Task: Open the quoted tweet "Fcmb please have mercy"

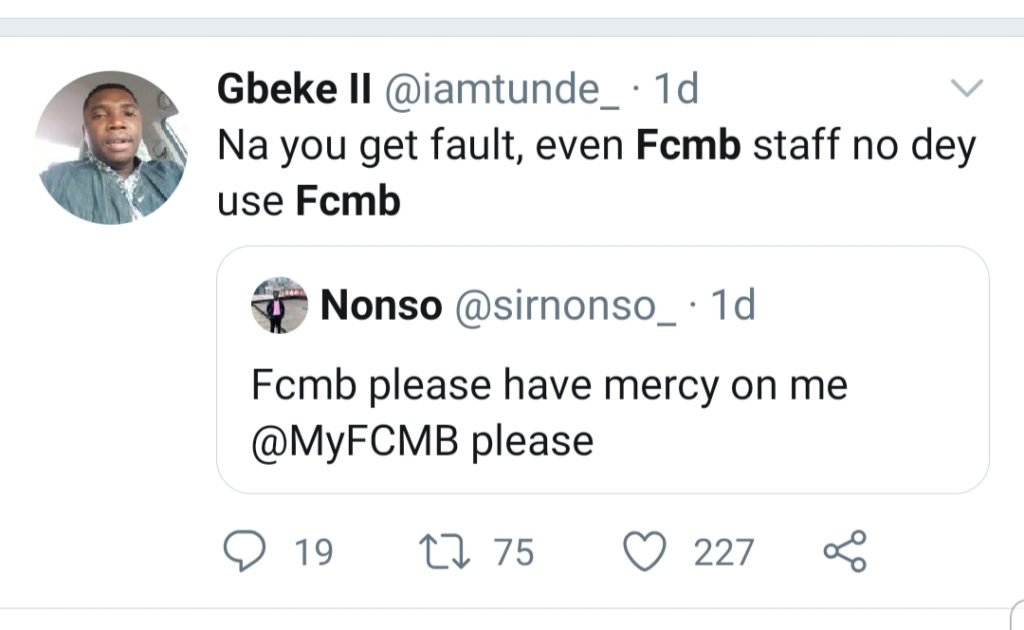Action: [x=548, y=386]
